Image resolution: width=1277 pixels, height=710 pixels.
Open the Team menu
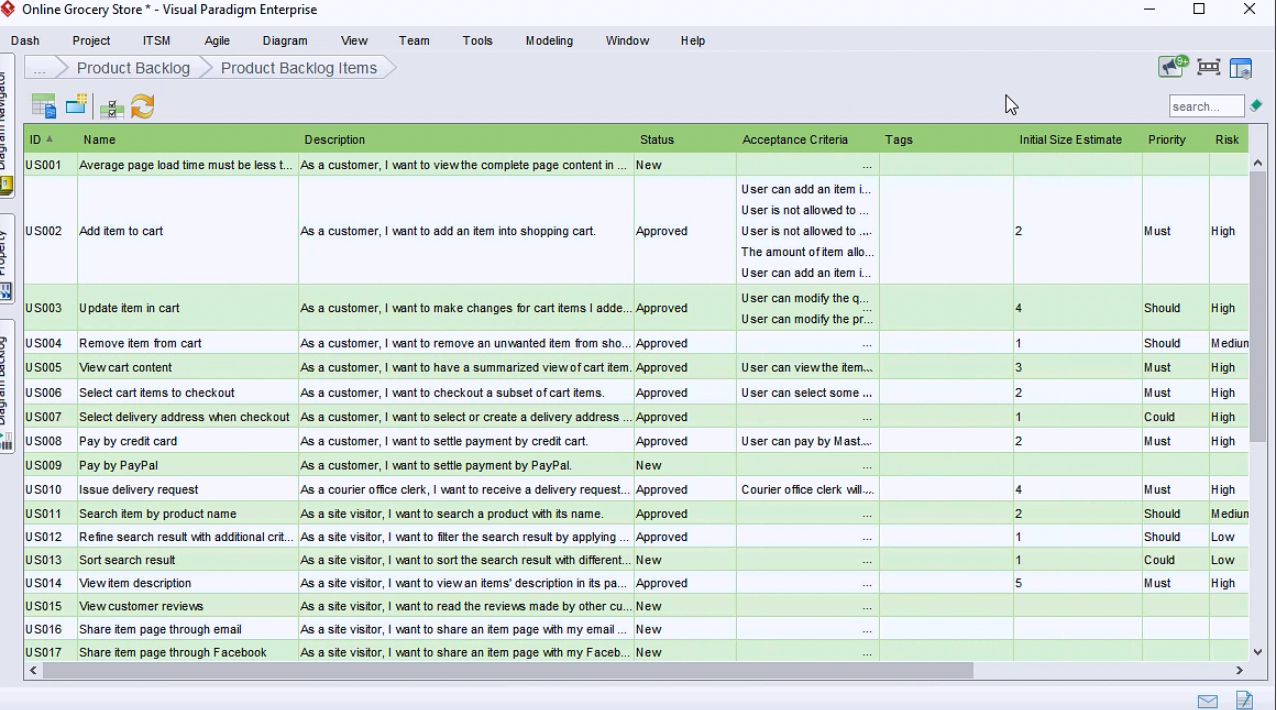[414, 41]
